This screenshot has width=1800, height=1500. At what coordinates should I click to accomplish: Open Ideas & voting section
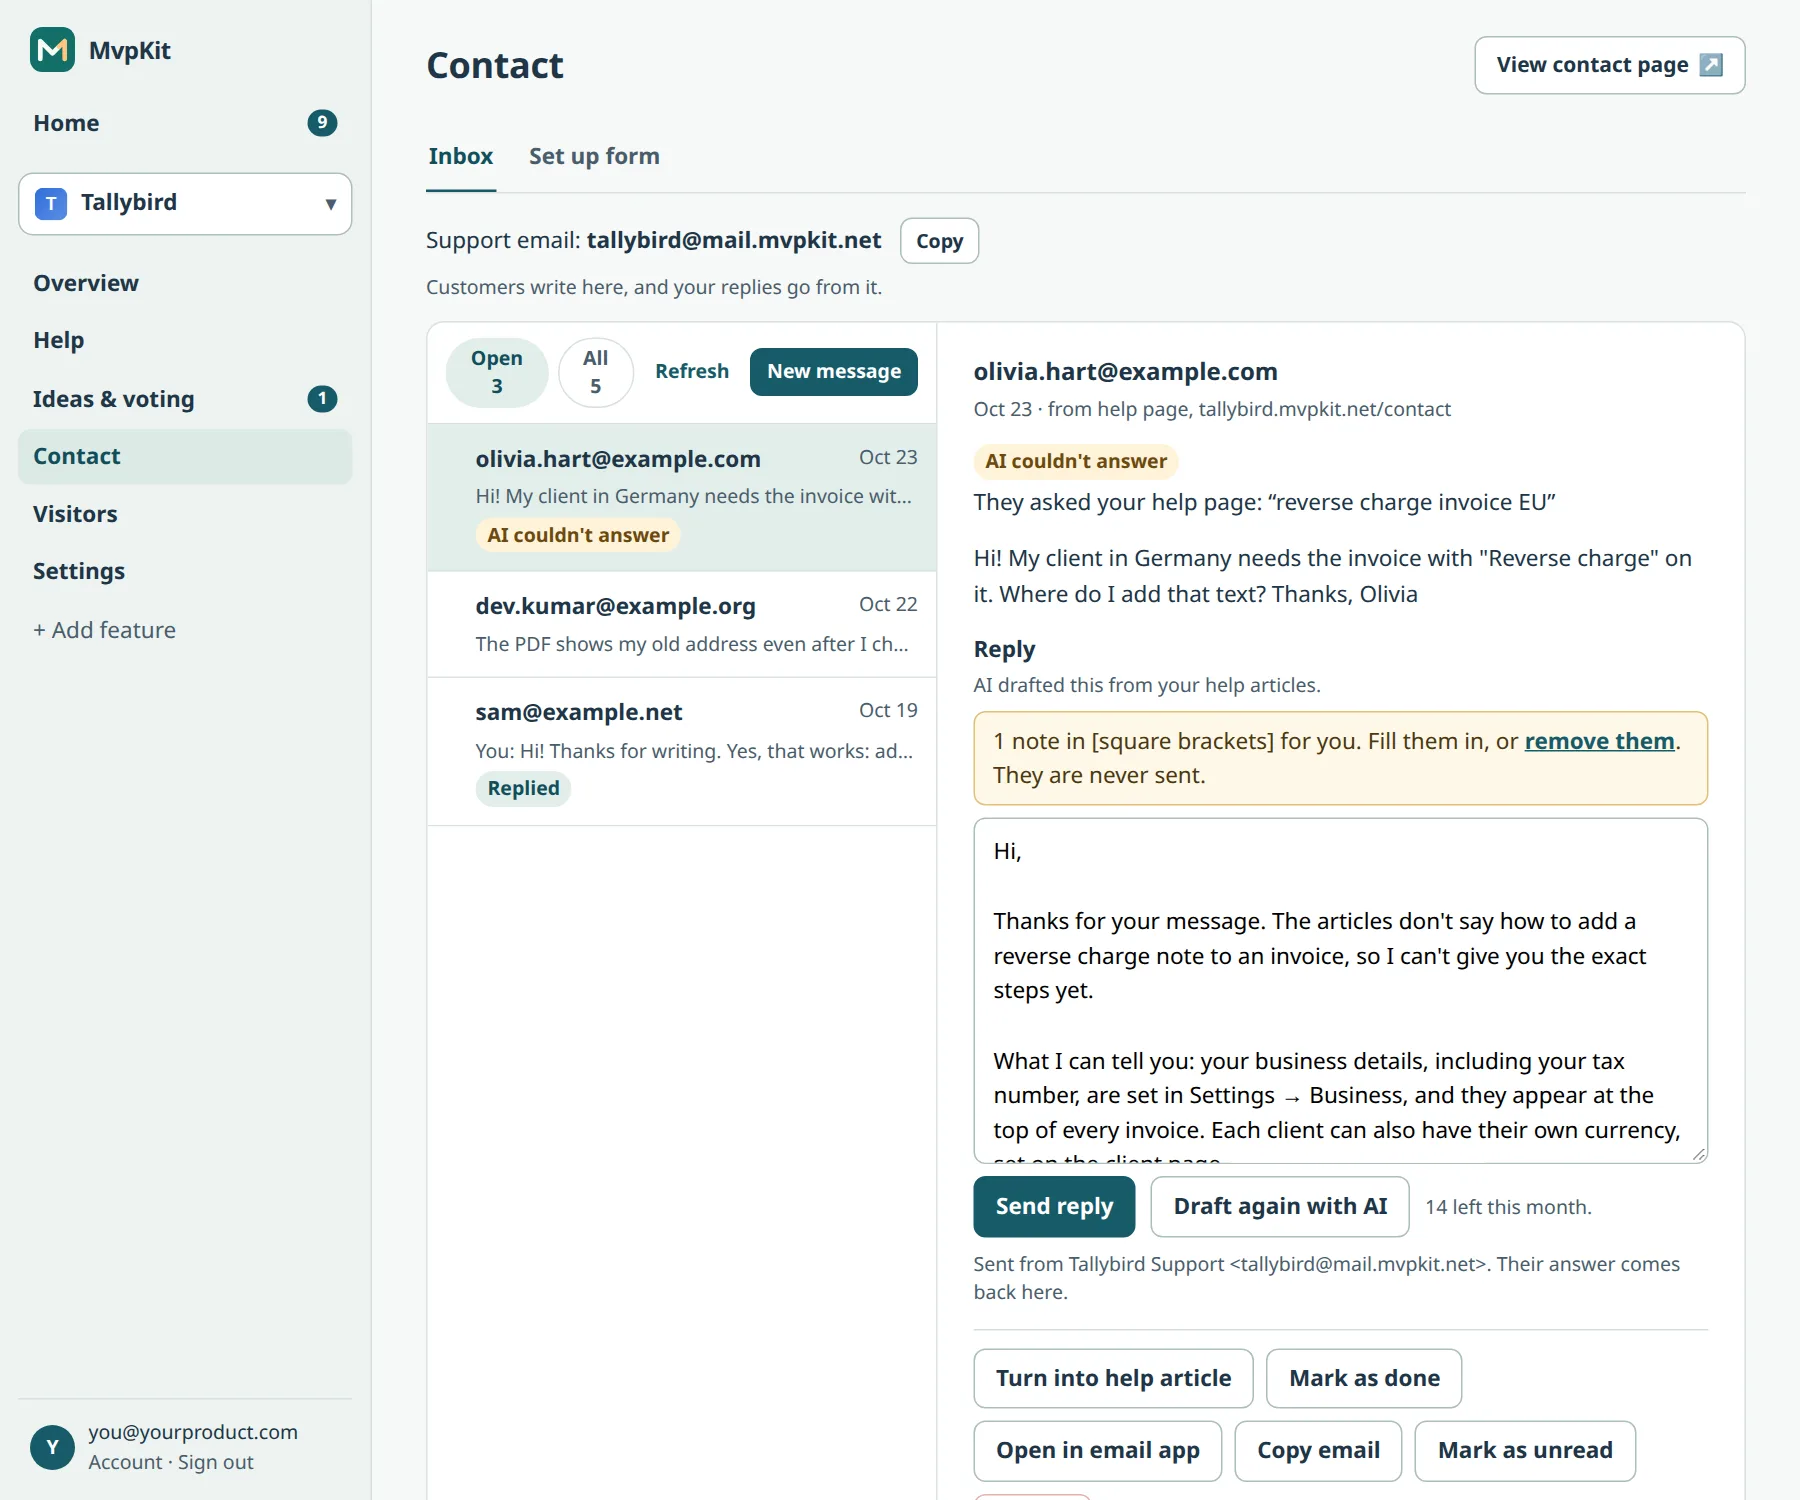(x=185, y=399)
